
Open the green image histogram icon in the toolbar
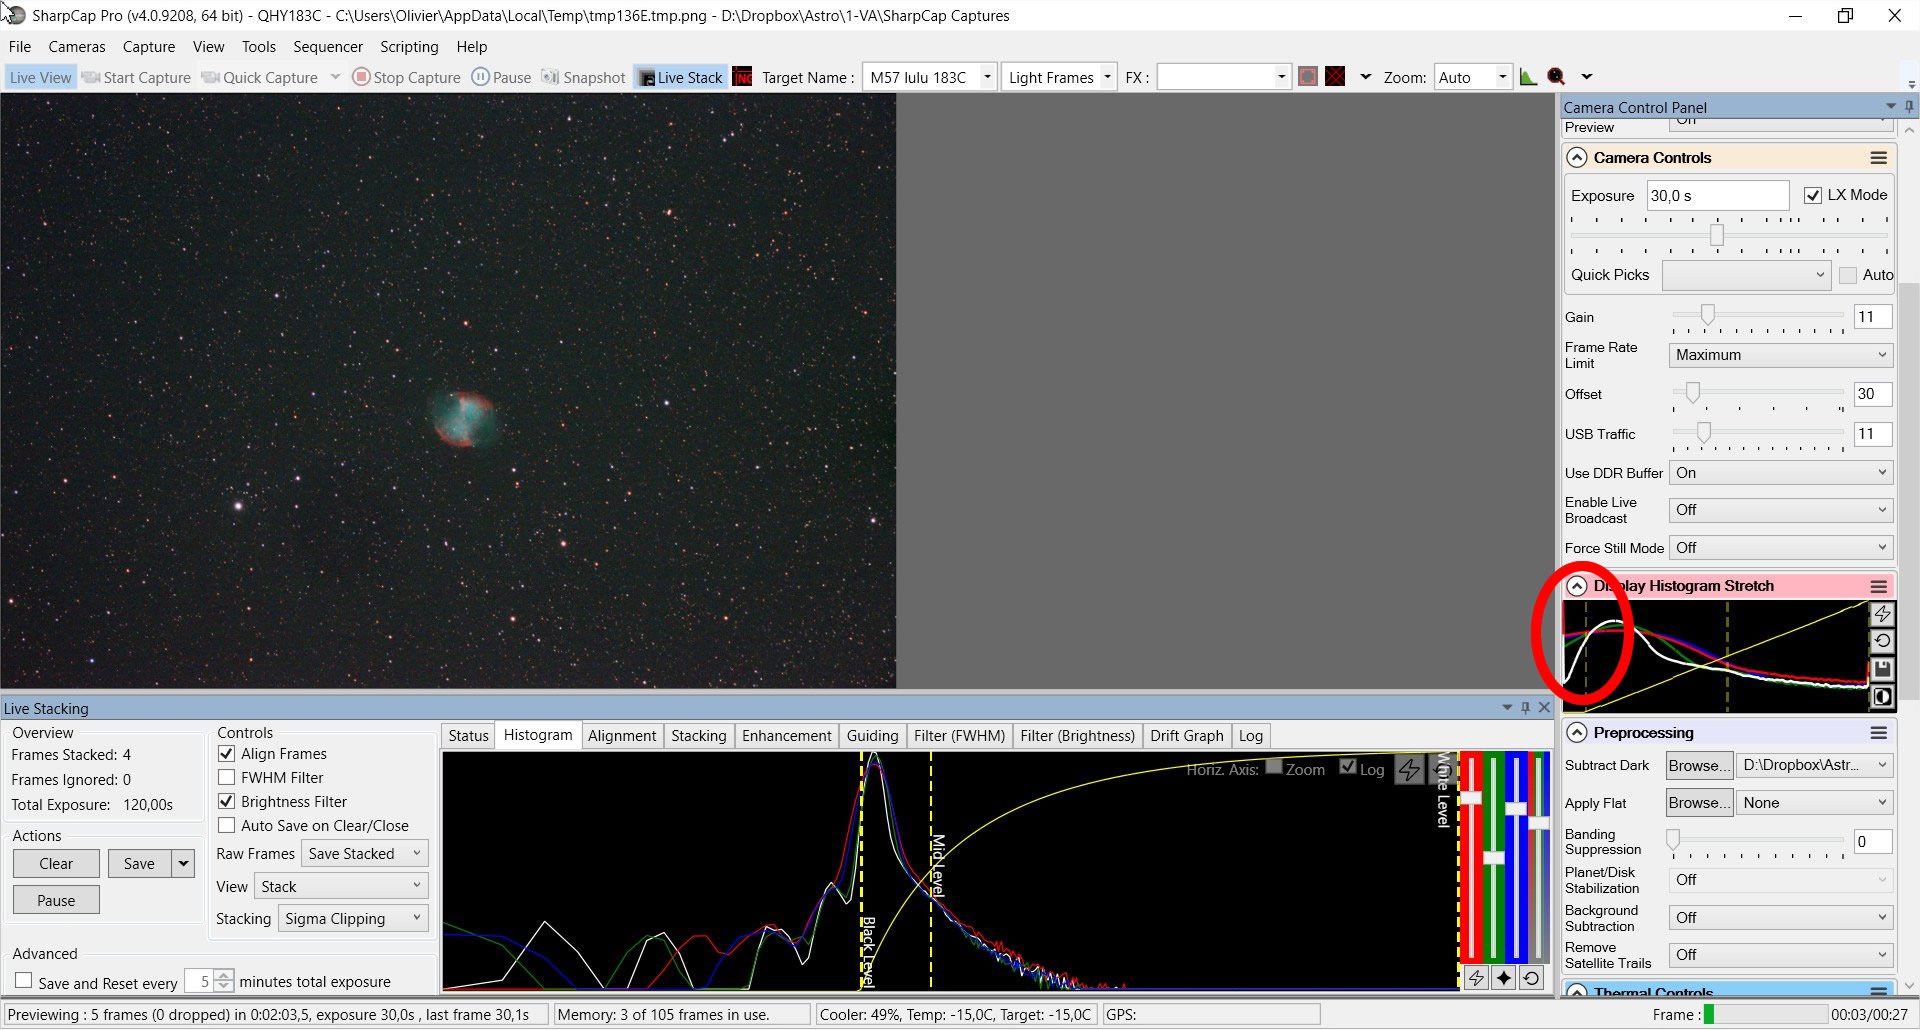pyautogui.click(x=1528, y=77)
